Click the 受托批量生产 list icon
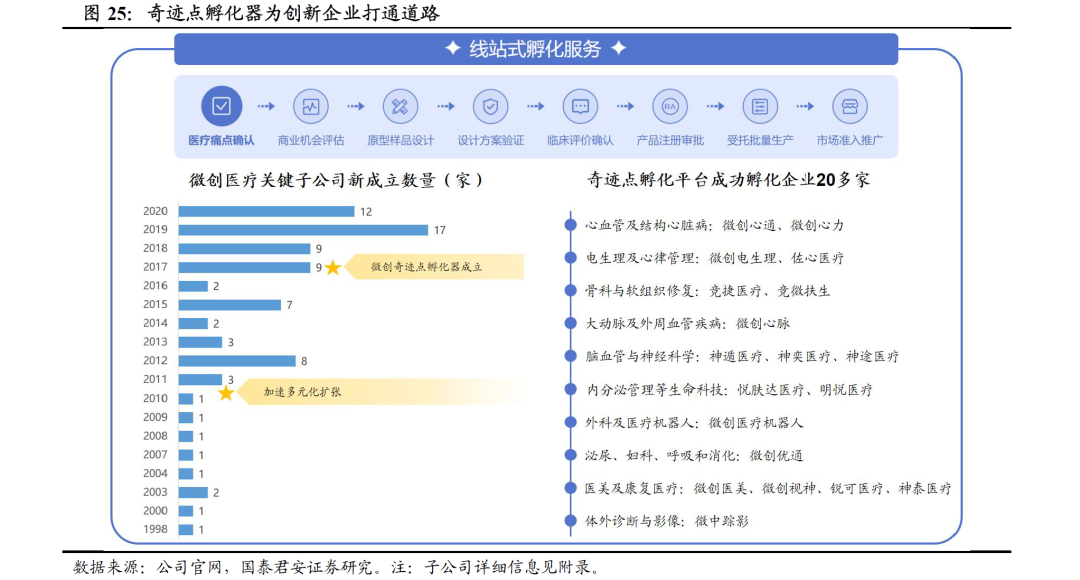 (x=760, y=106)
